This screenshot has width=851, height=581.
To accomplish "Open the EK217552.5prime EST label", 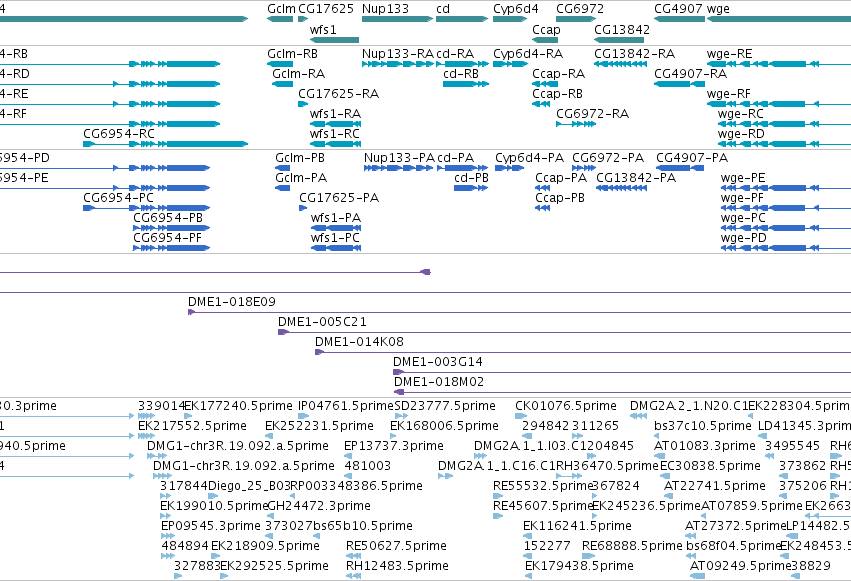I will pos(192,426).
